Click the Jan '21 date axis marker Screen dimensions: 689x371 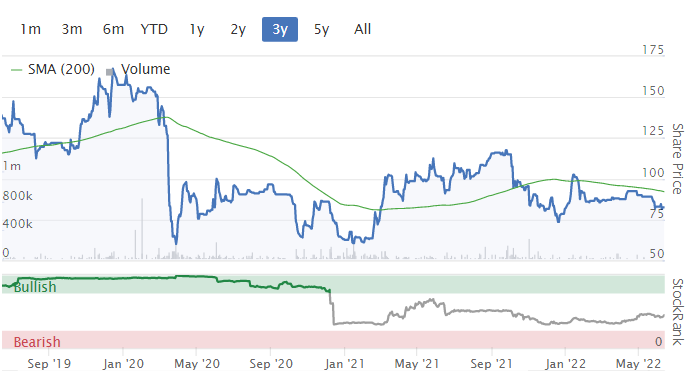click(344, 364)
